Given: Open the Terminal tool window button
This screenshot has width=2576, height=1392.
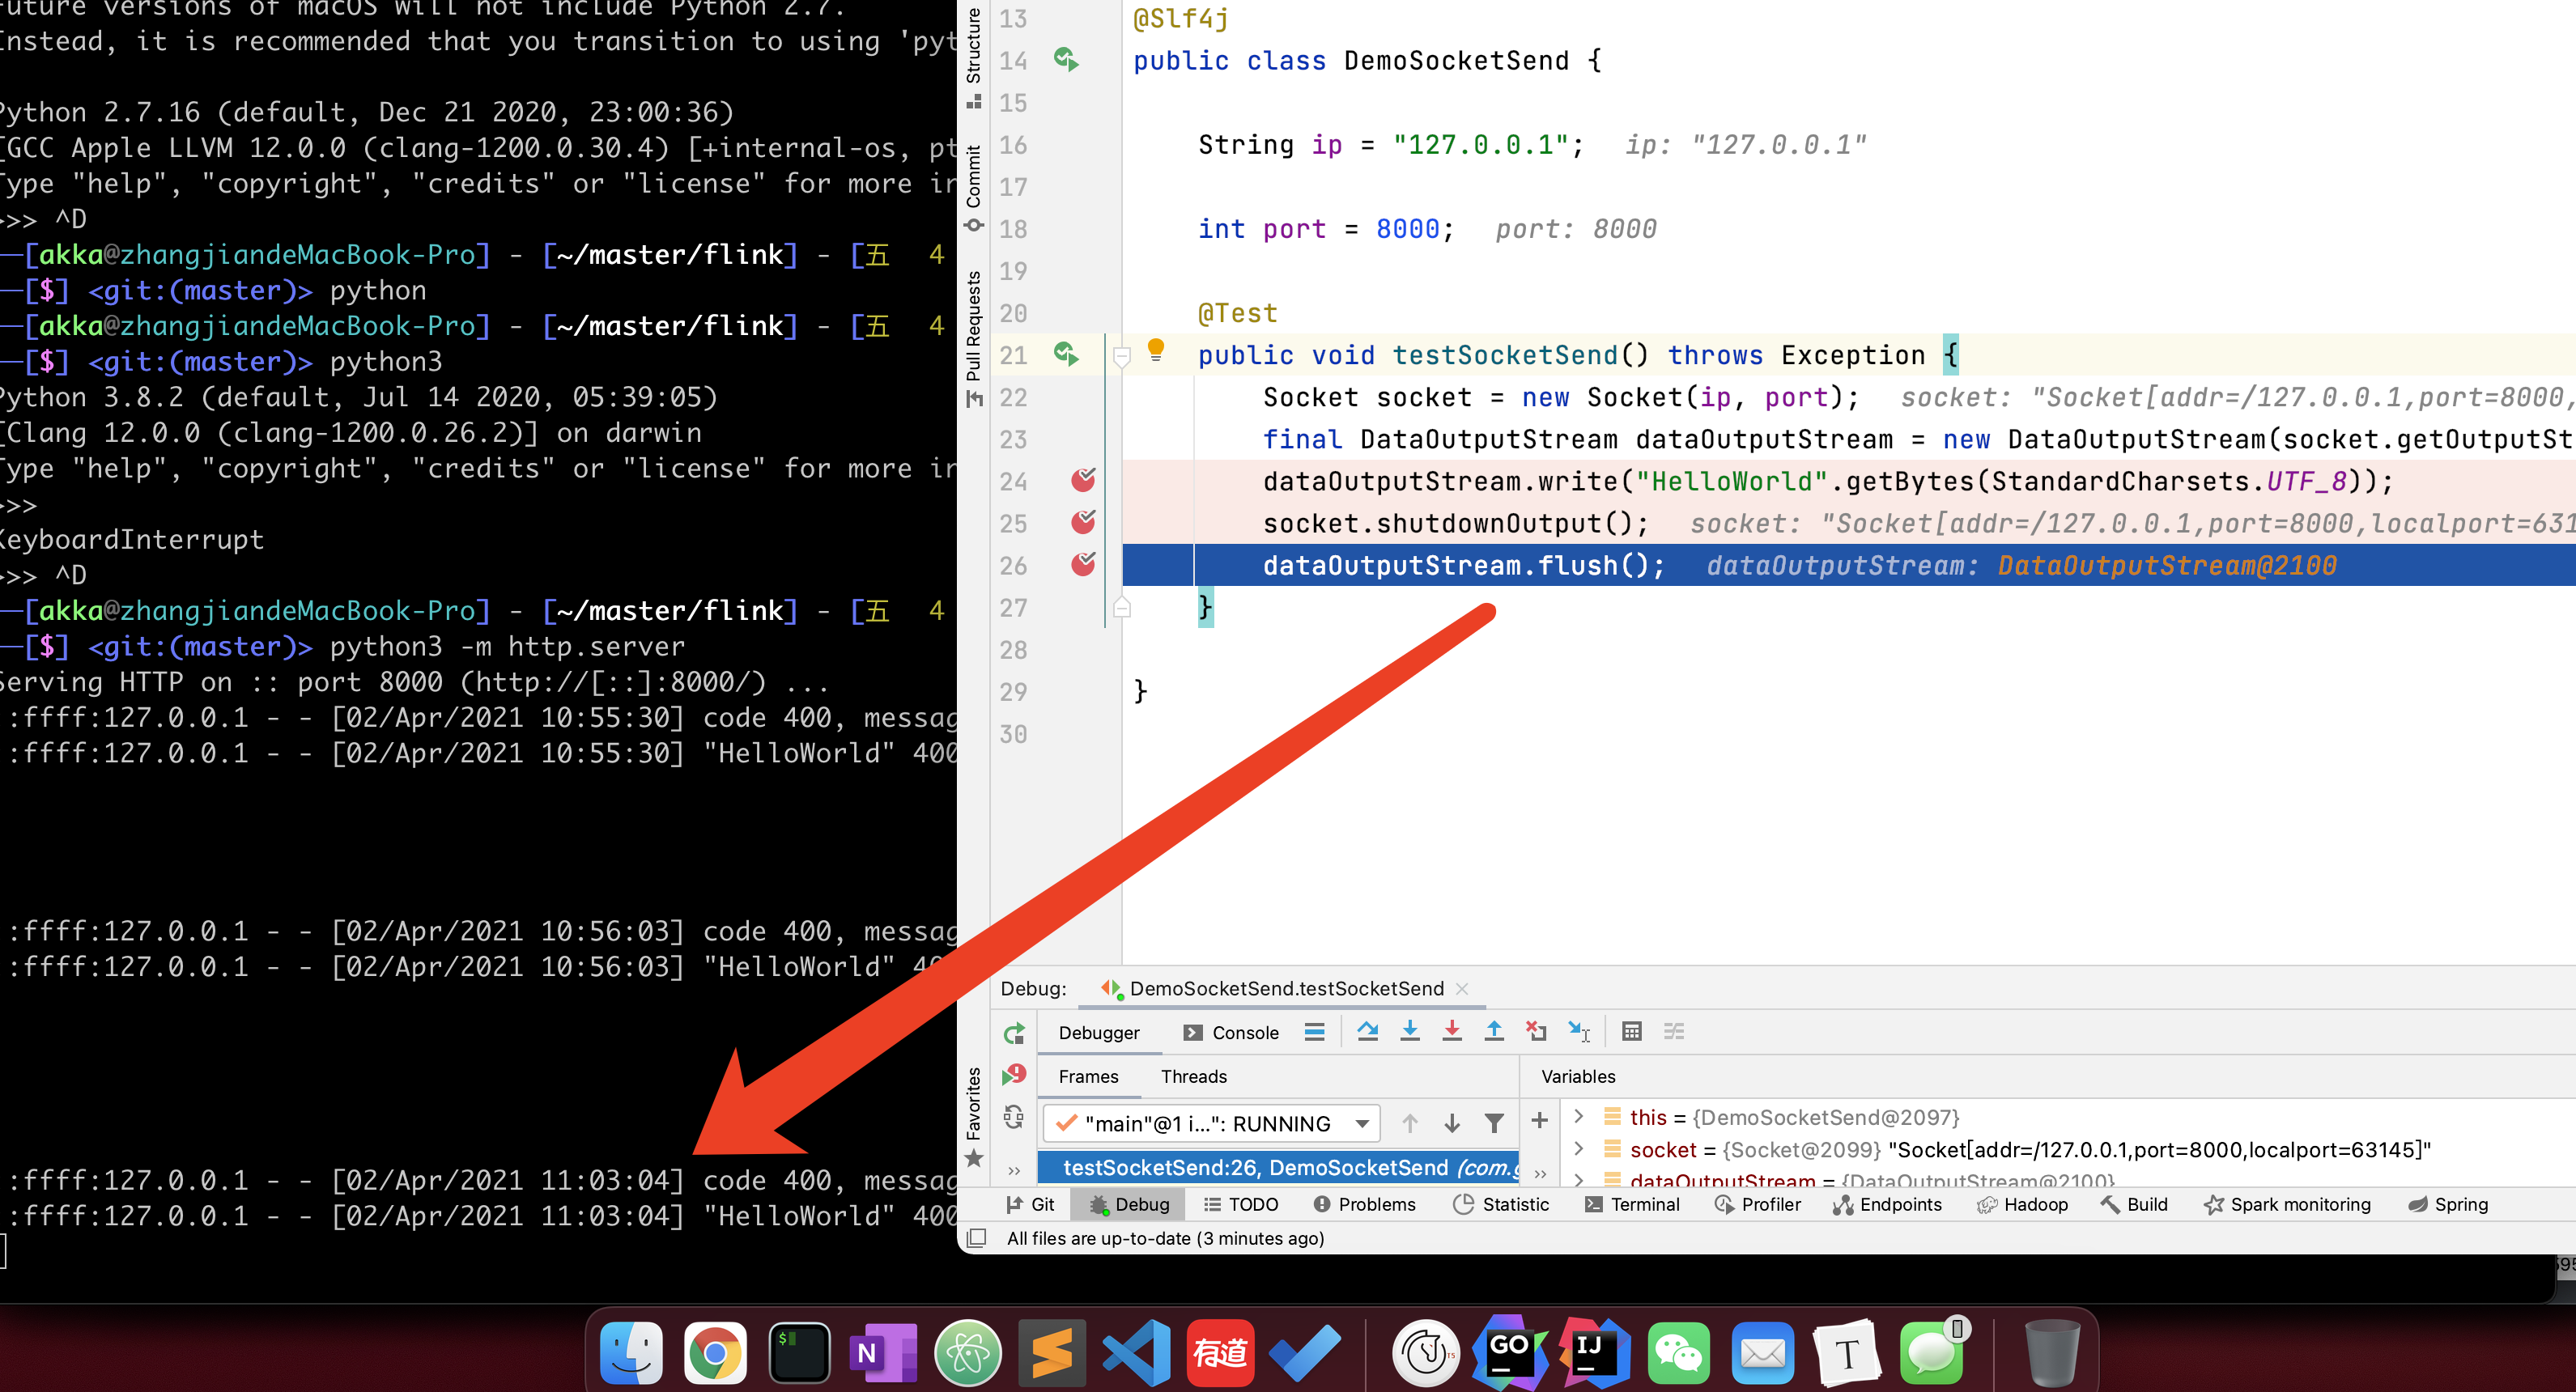Looking at the screenshot, I should (1632, 1204).
